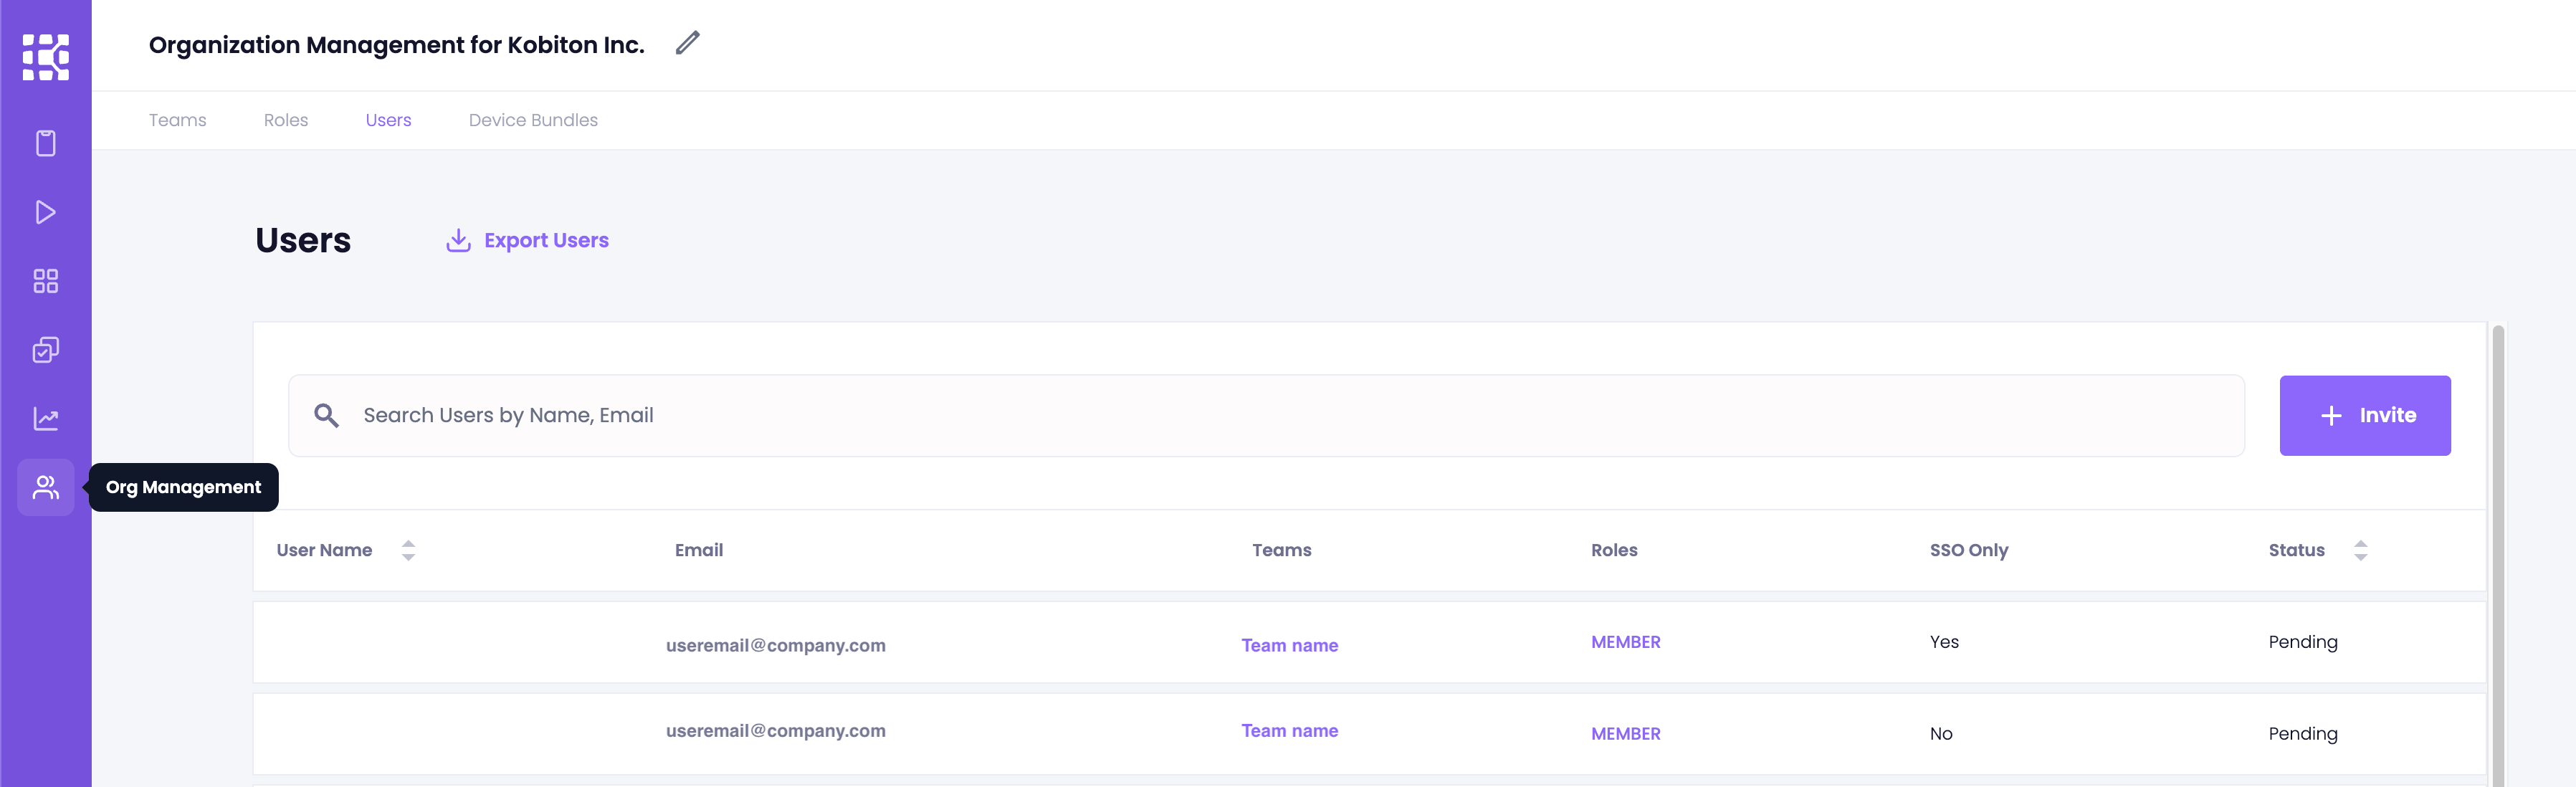Click the Invite button
2576x787 pixels.
coord(2365,416)
